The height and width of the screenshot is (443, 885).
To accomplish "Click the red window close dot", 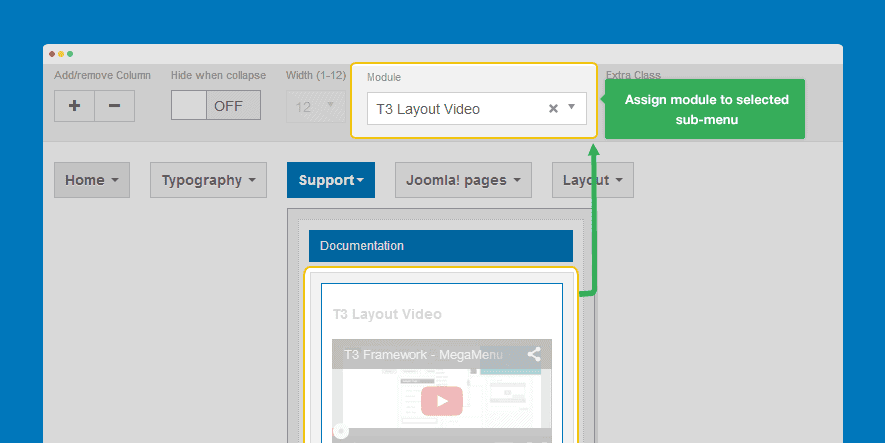I will click(52, 53).
